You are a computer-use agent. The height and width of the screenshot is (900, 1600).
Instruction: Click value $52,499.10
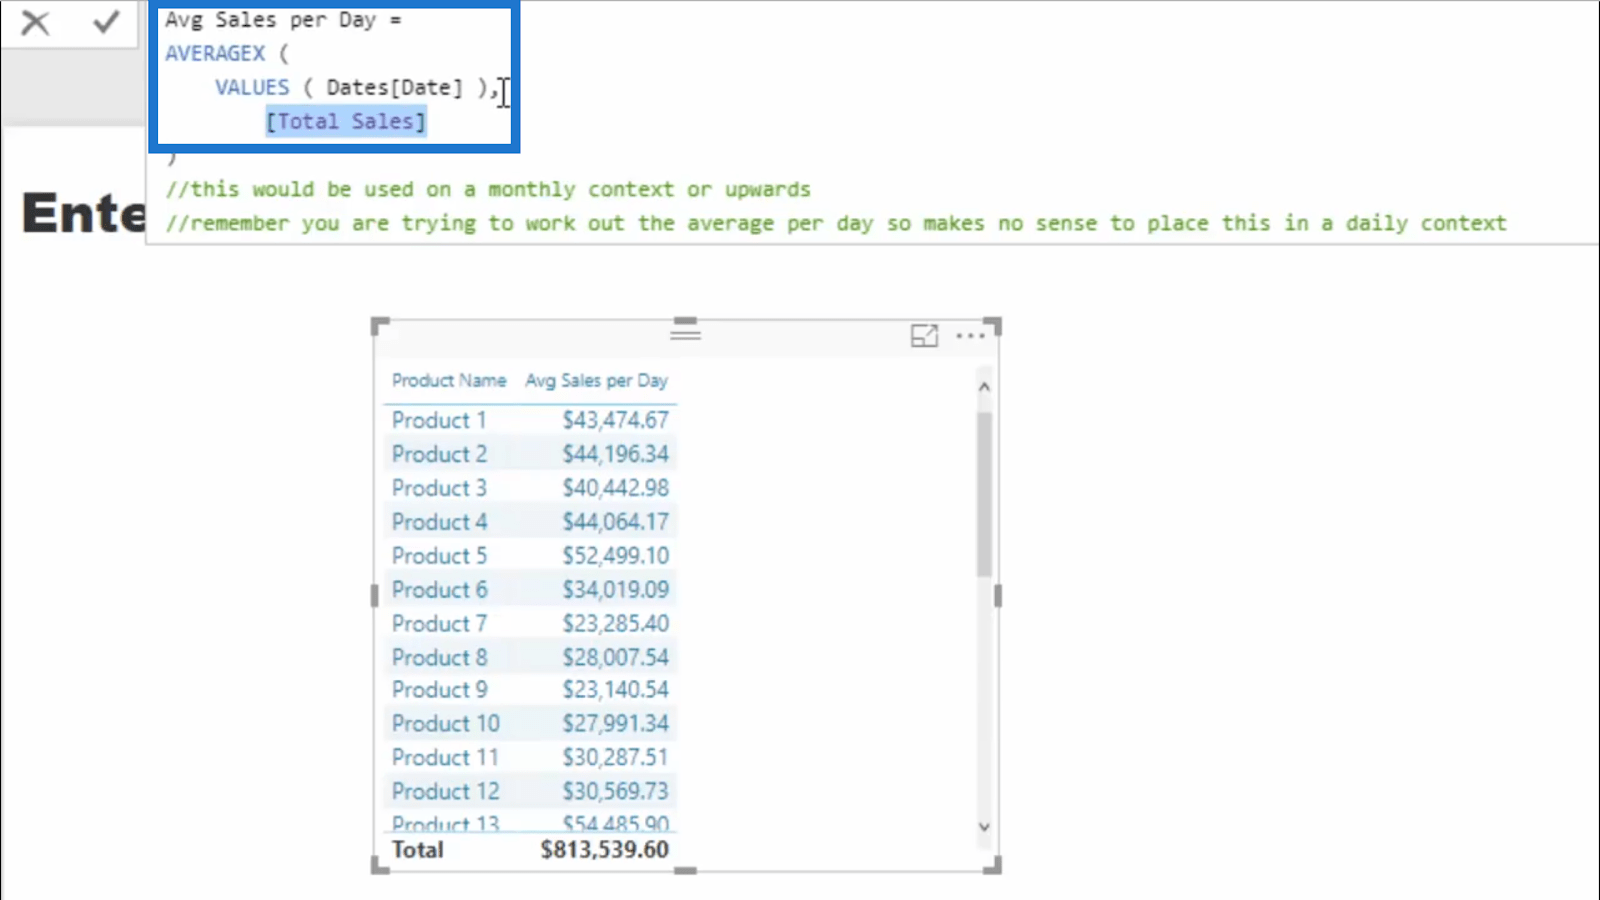tap(615, 556)
